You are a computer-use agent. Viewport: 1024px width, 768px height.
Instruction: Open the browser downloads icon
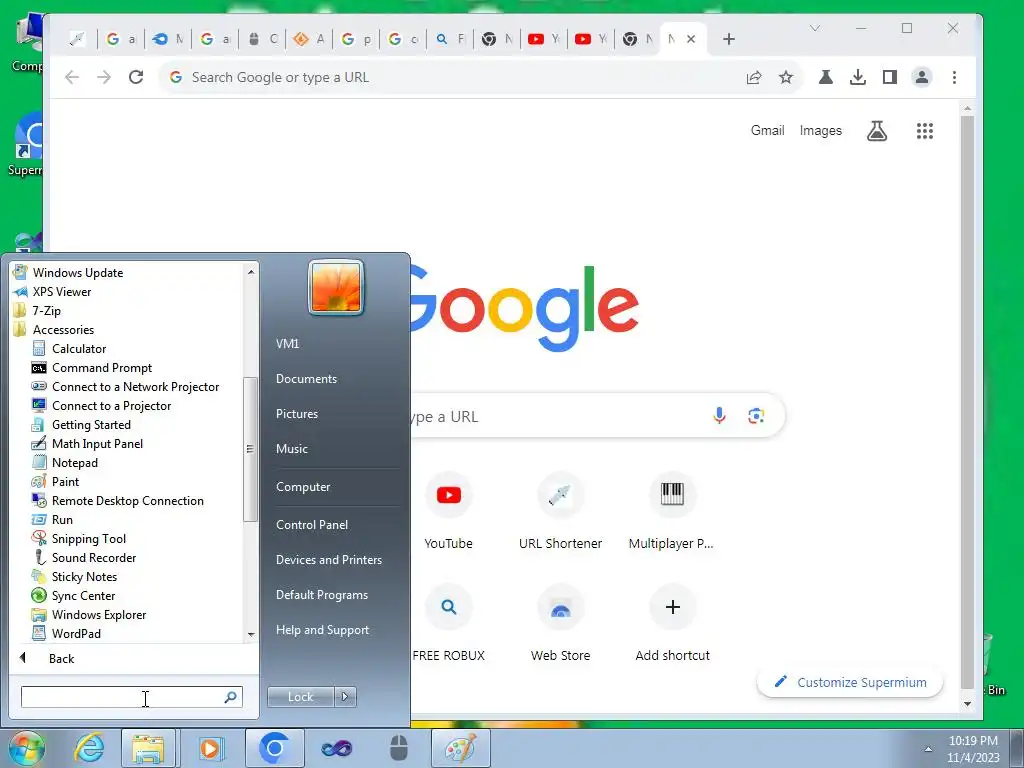coord(857,77)
